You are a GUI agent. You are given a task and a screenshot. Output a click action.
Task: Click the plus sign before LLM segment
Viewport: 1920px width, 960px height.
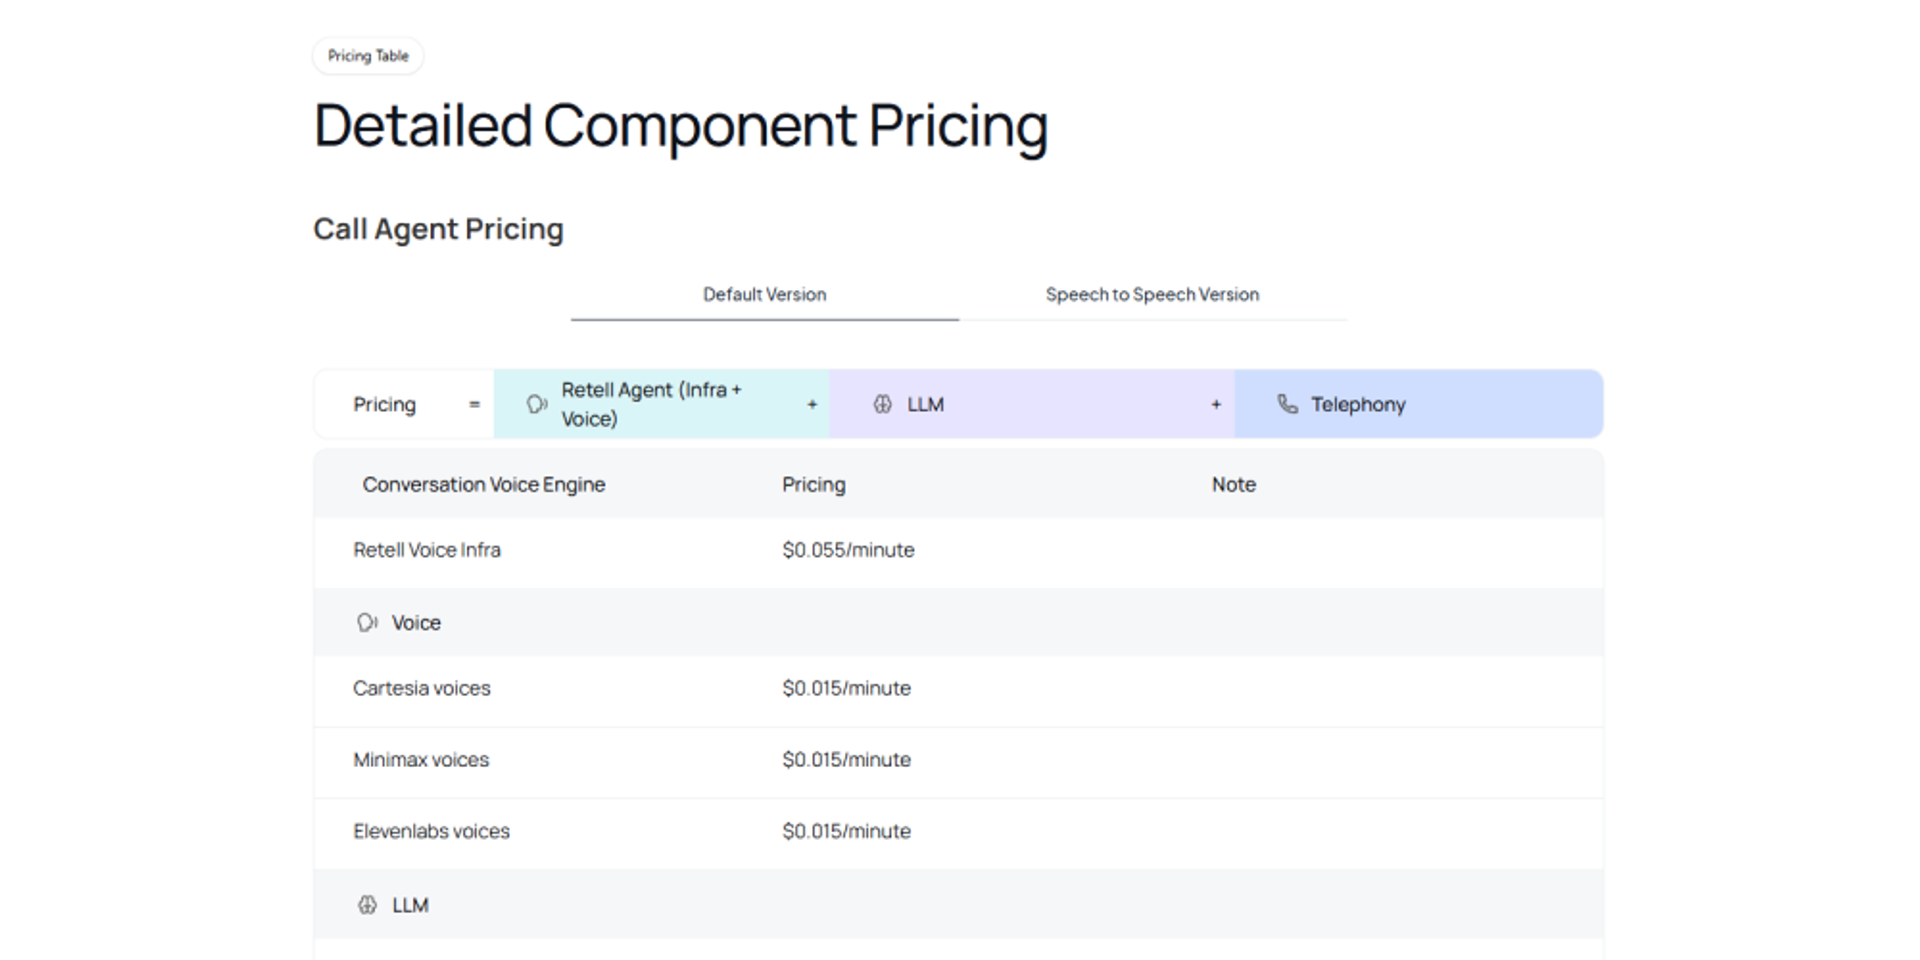(812, 404)
